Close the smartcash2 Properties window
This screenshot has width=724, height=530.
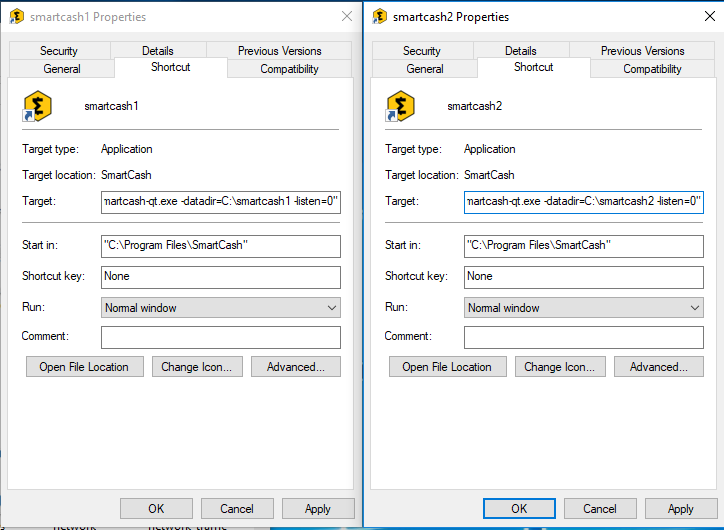click(x=710, y=17)
